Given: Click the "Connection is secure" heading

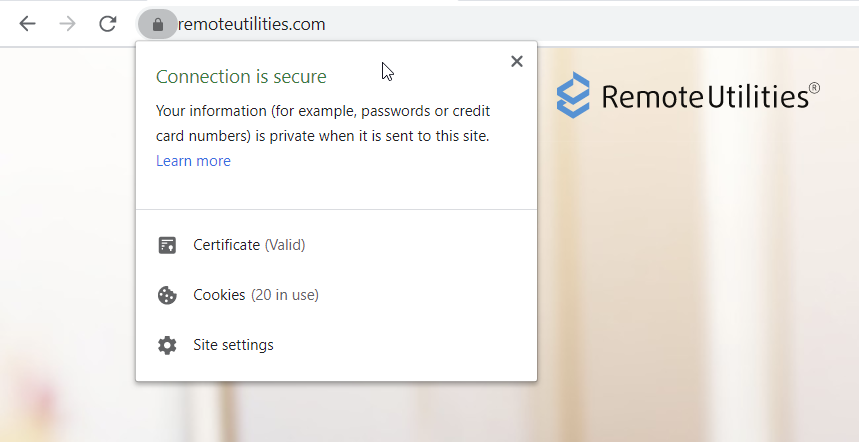Looking at the screenshot, I should click(241, 77).
